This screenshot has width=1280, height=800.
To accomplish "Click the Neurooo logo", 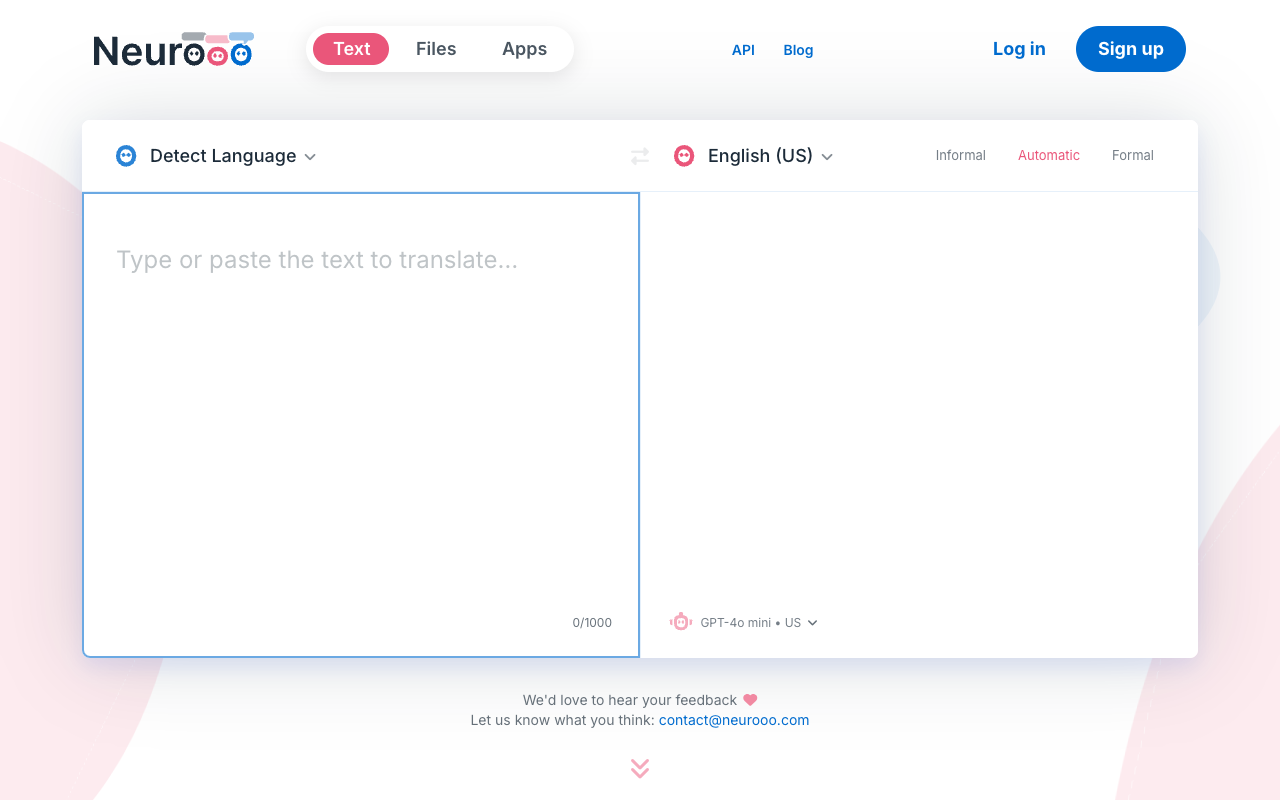I will (x=173, y=49).
